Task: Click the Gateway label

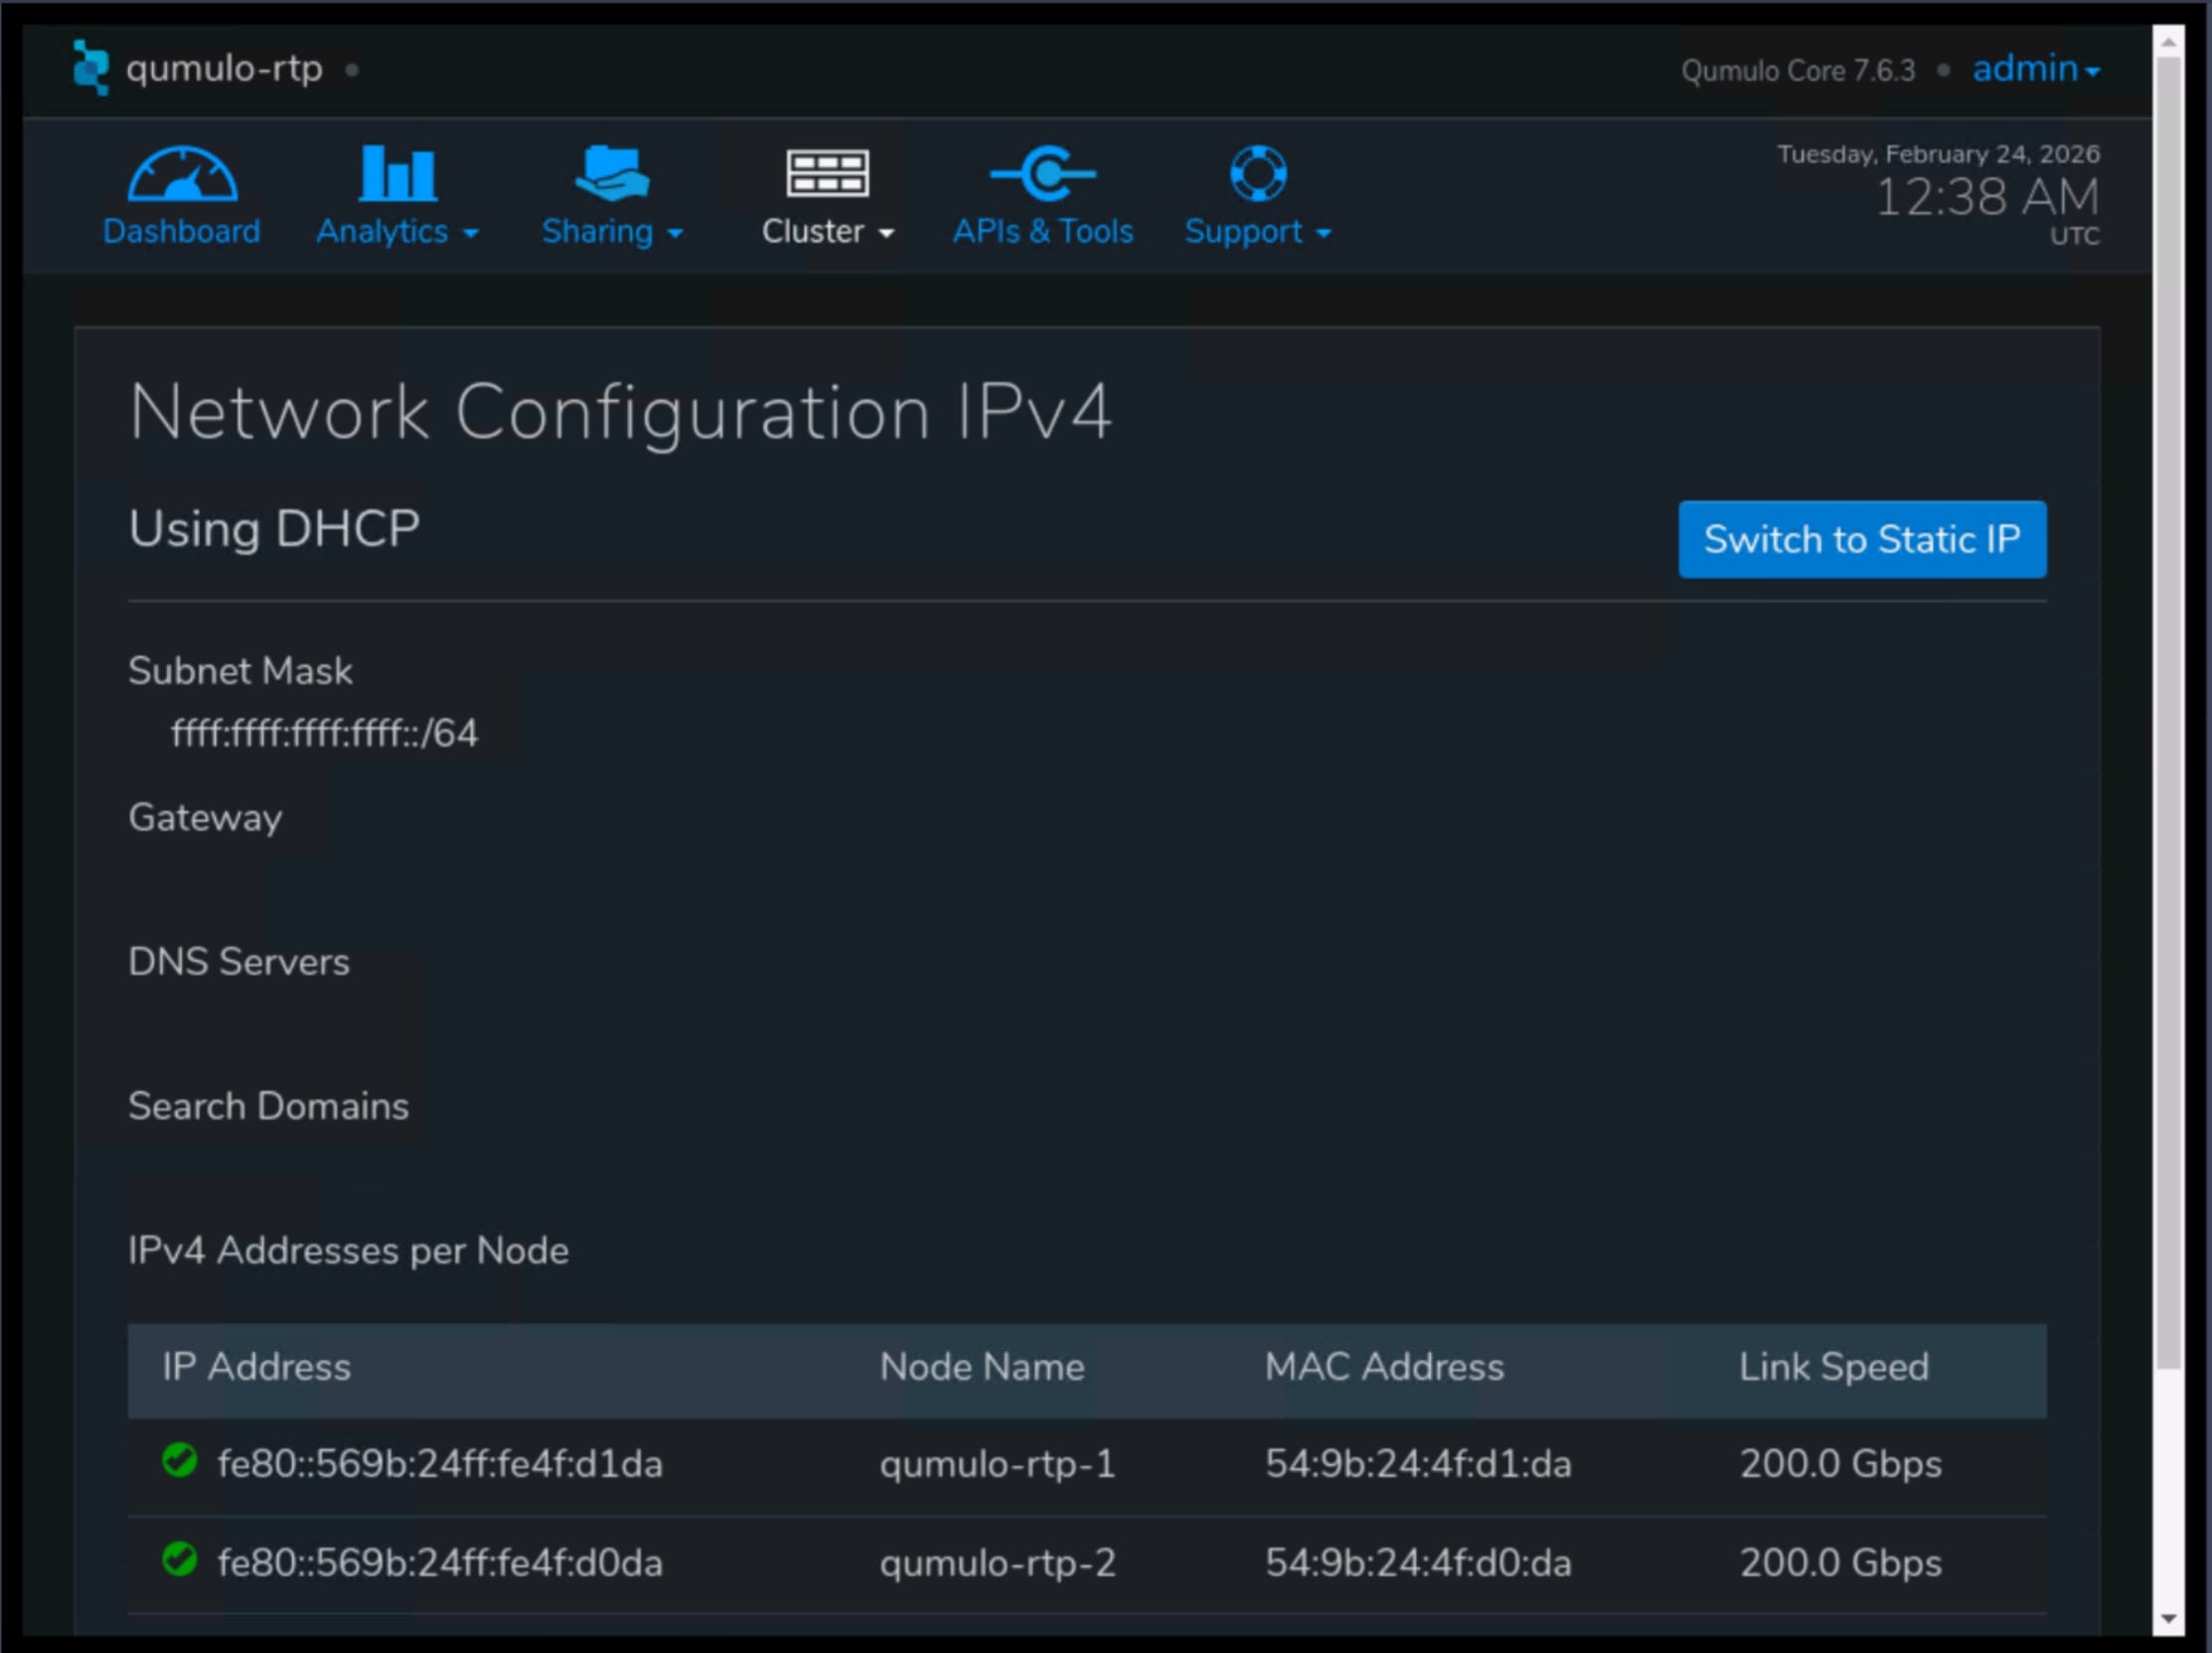Action: pos(205,819)
